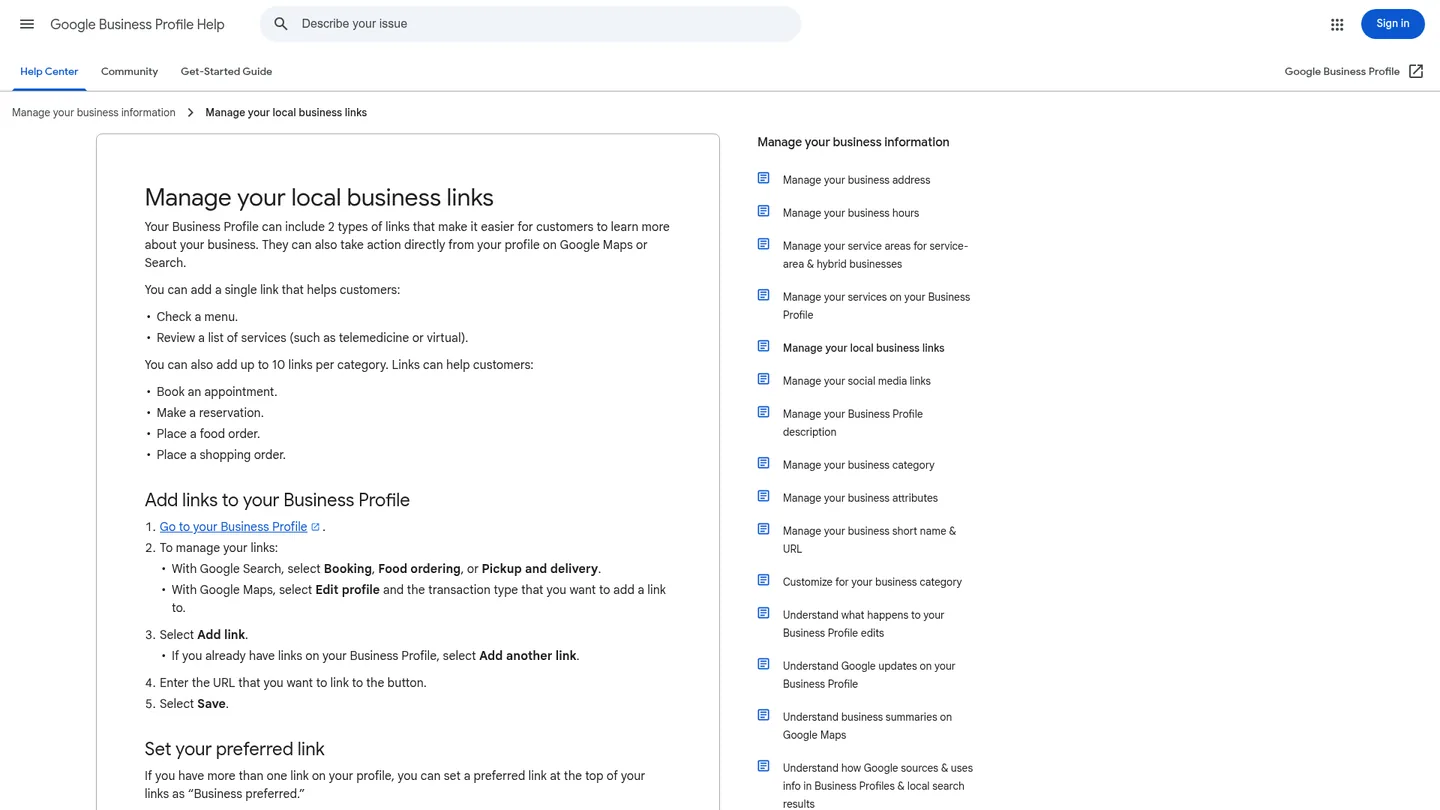Open Understand Google updates on your Business Profile

pyautogui.click(x=869, y=675)
